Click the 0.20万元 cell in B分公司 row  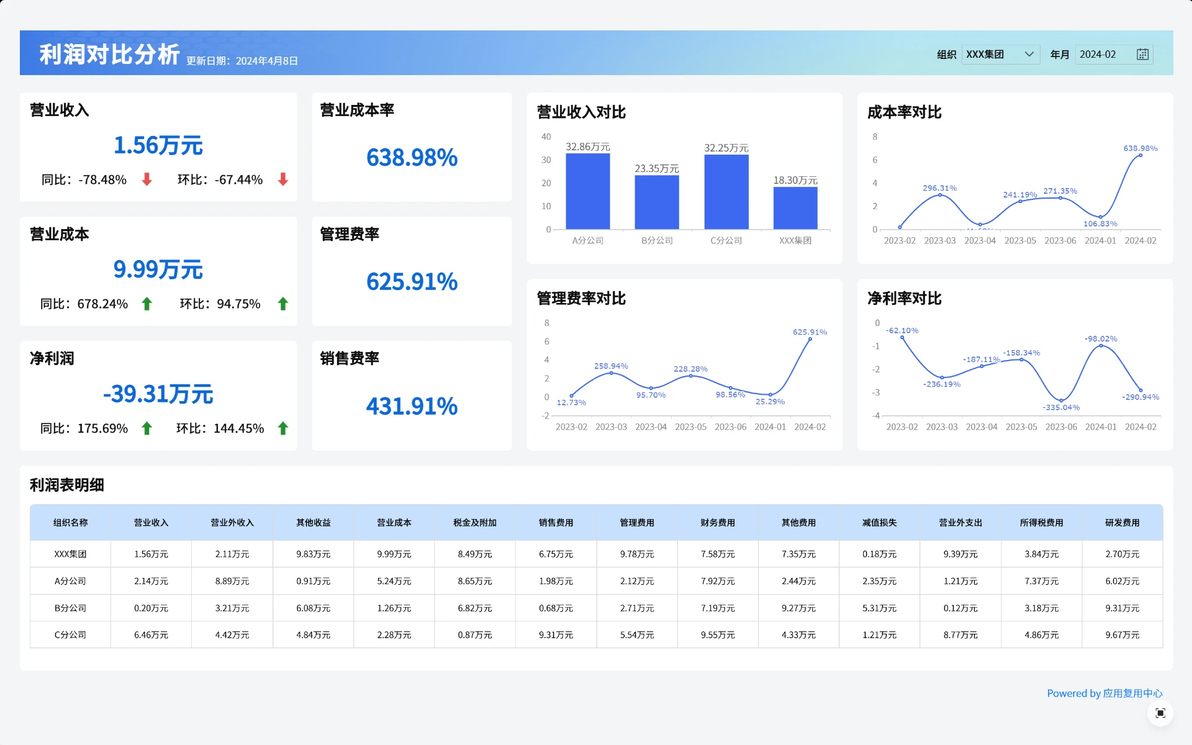(151, 608)
